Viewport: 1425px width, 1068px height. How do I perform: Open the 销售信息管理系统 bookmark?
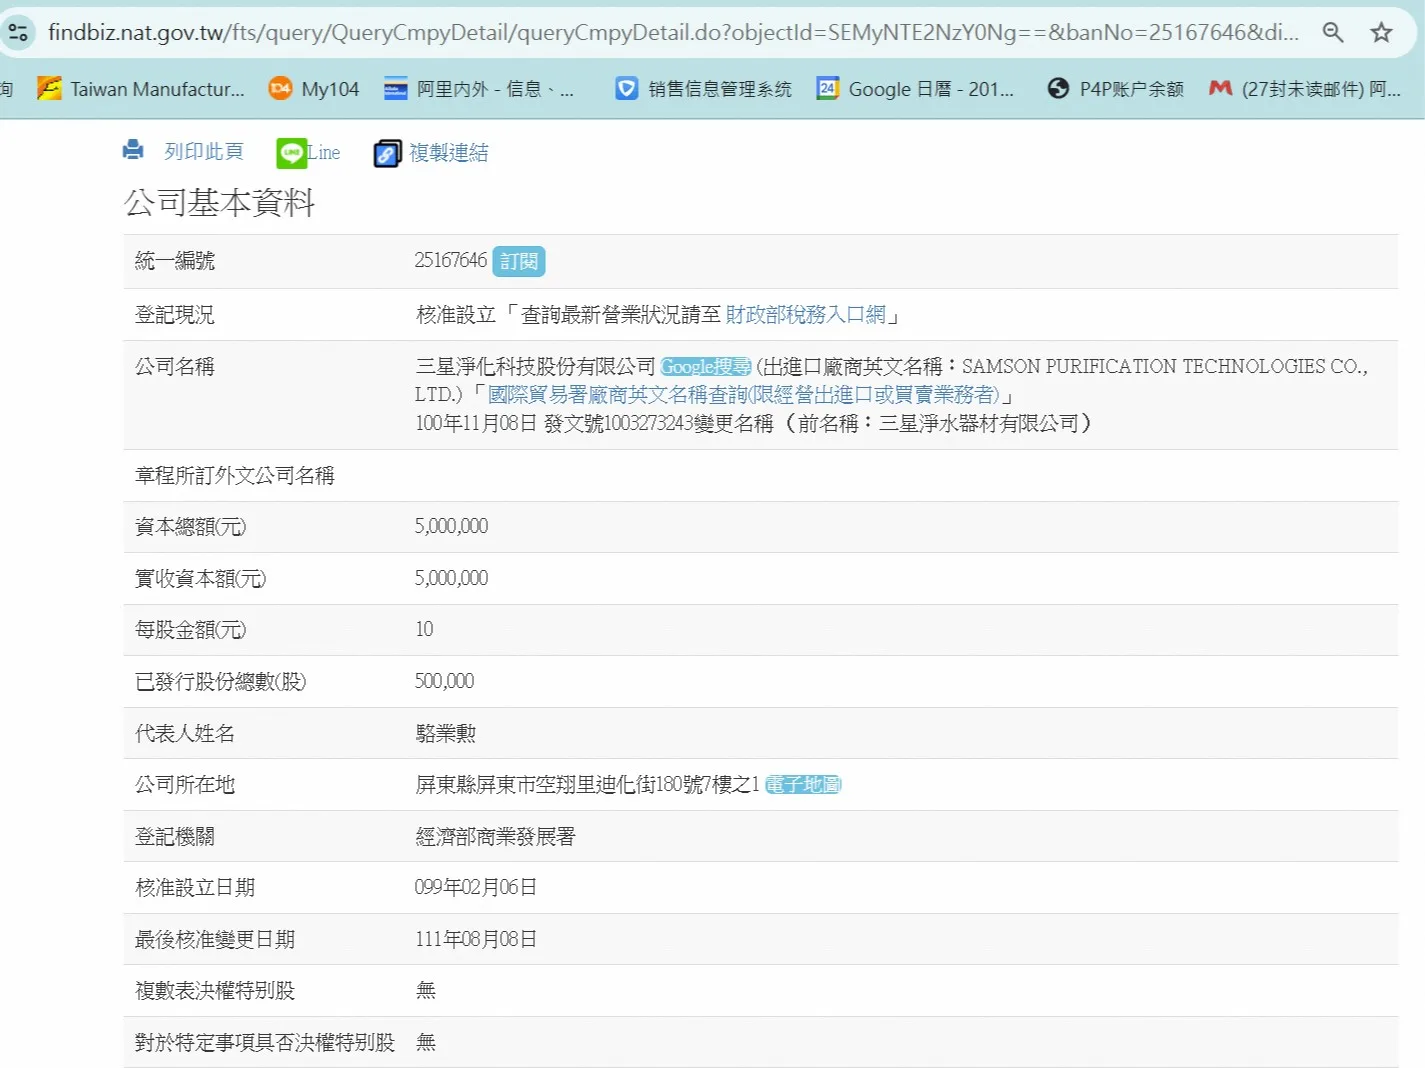coord(703,89)
